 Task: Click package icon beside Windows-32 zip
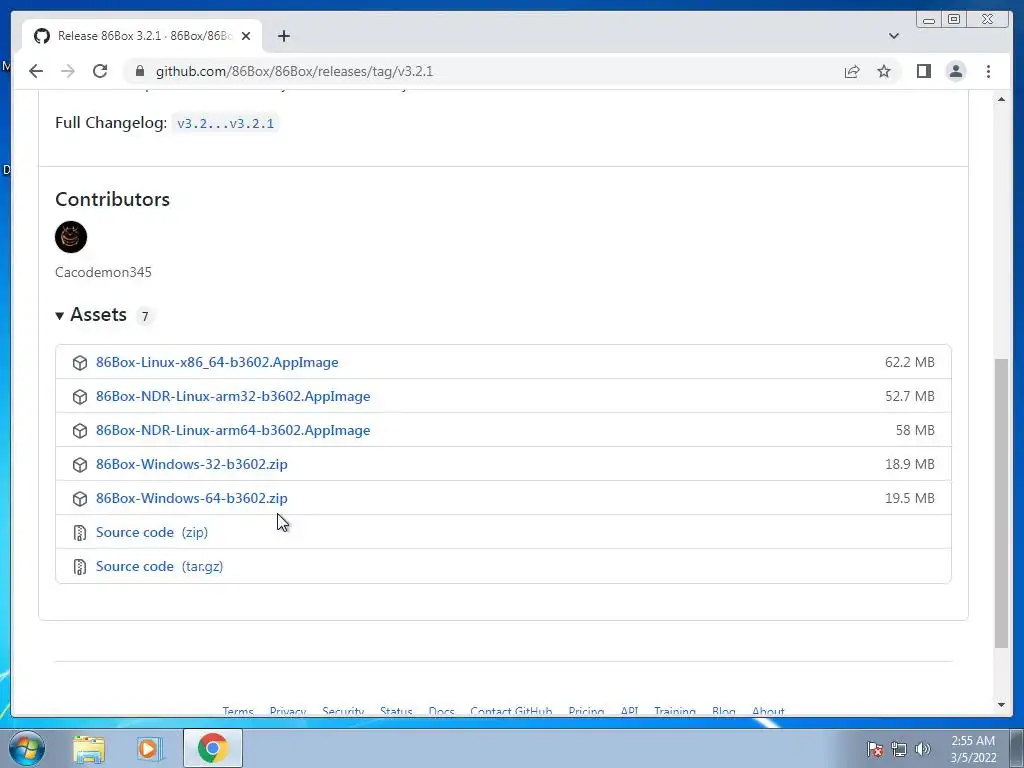click(x=80, y=465)
